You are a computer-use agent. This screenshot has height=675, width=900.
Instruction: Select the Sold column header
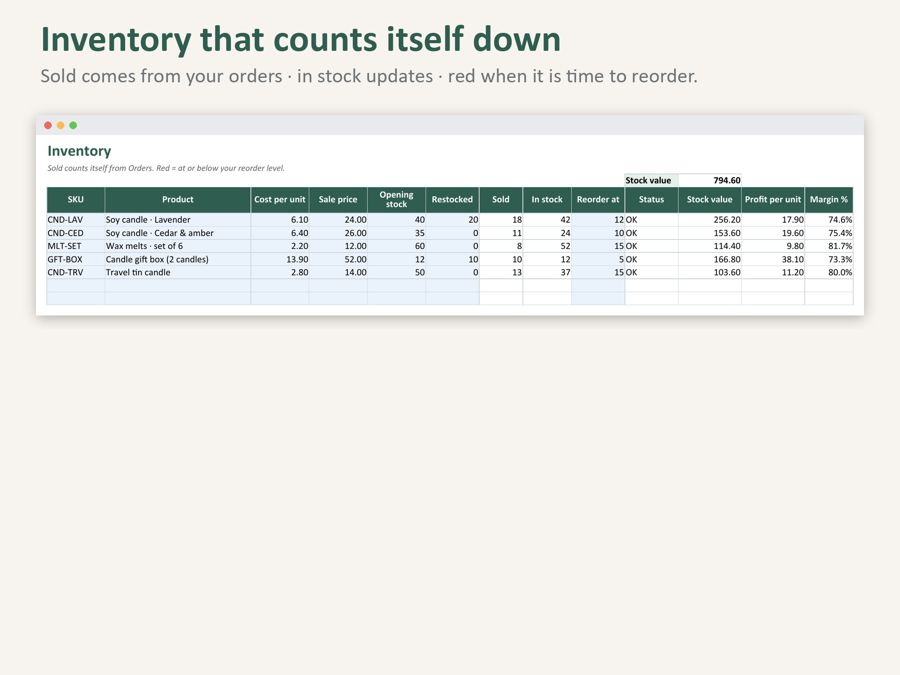click(x=501, y=200)
